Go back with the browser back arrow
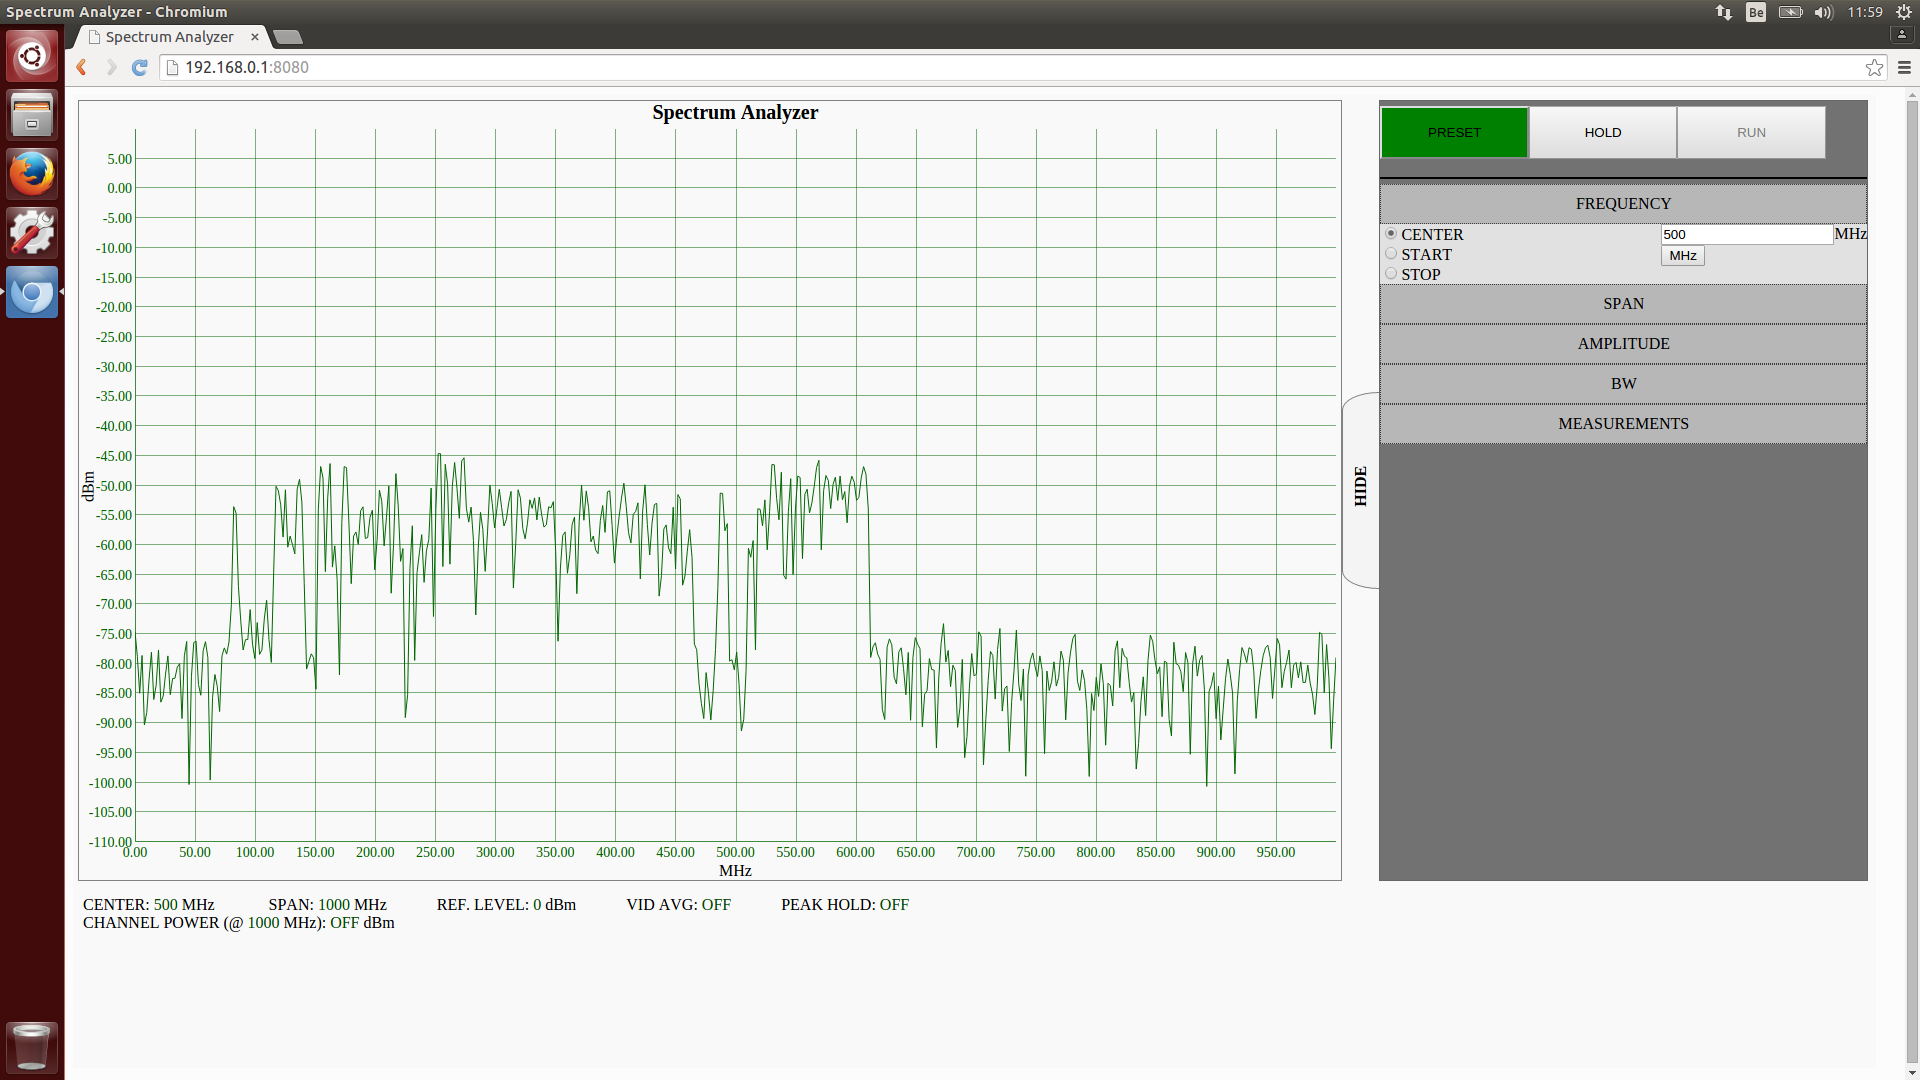This screenshot has height=1080, width=1920. click(x=82, y=67)
